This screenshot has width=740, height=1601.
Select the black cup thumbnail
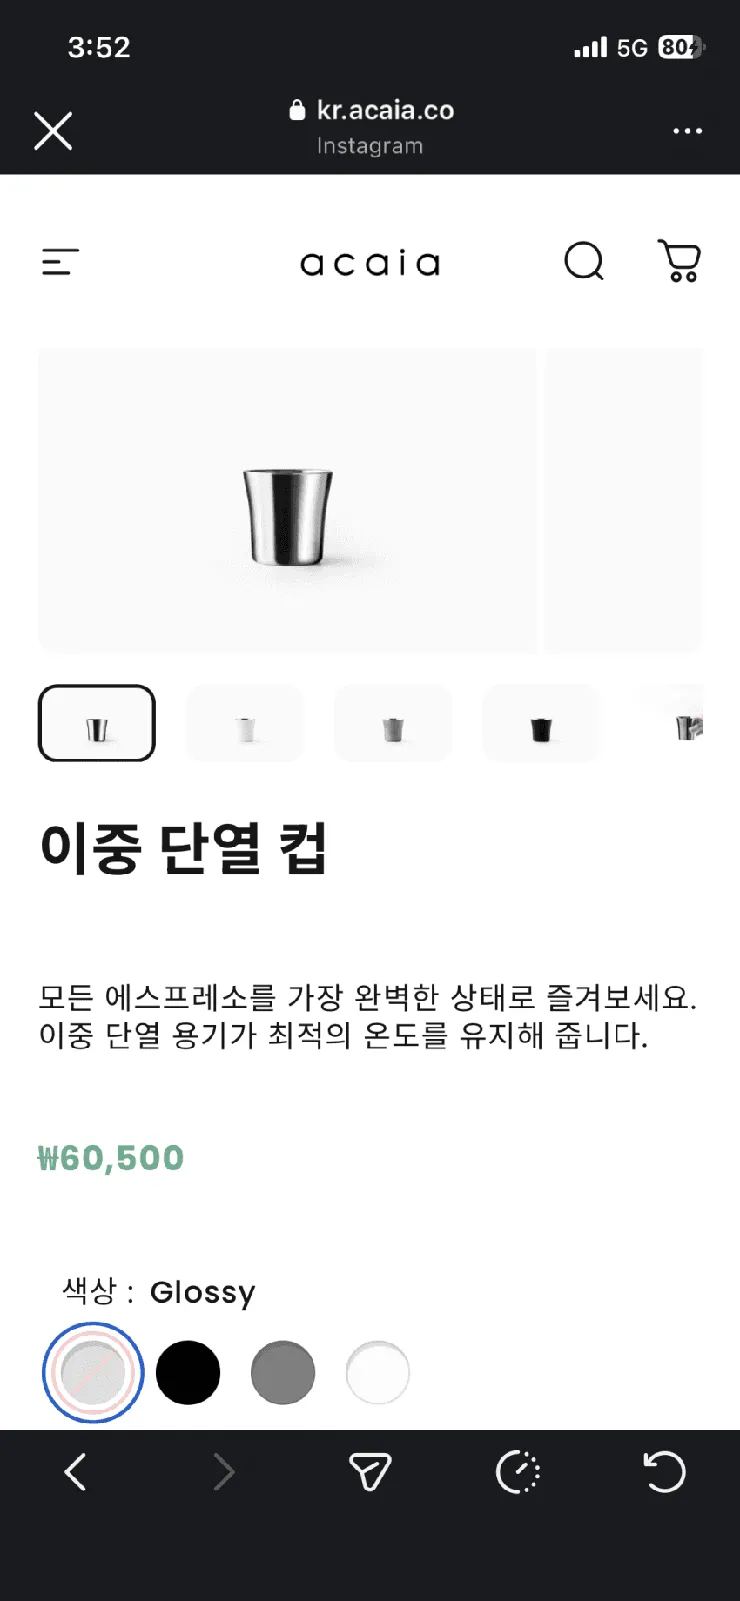coord(541,723)
